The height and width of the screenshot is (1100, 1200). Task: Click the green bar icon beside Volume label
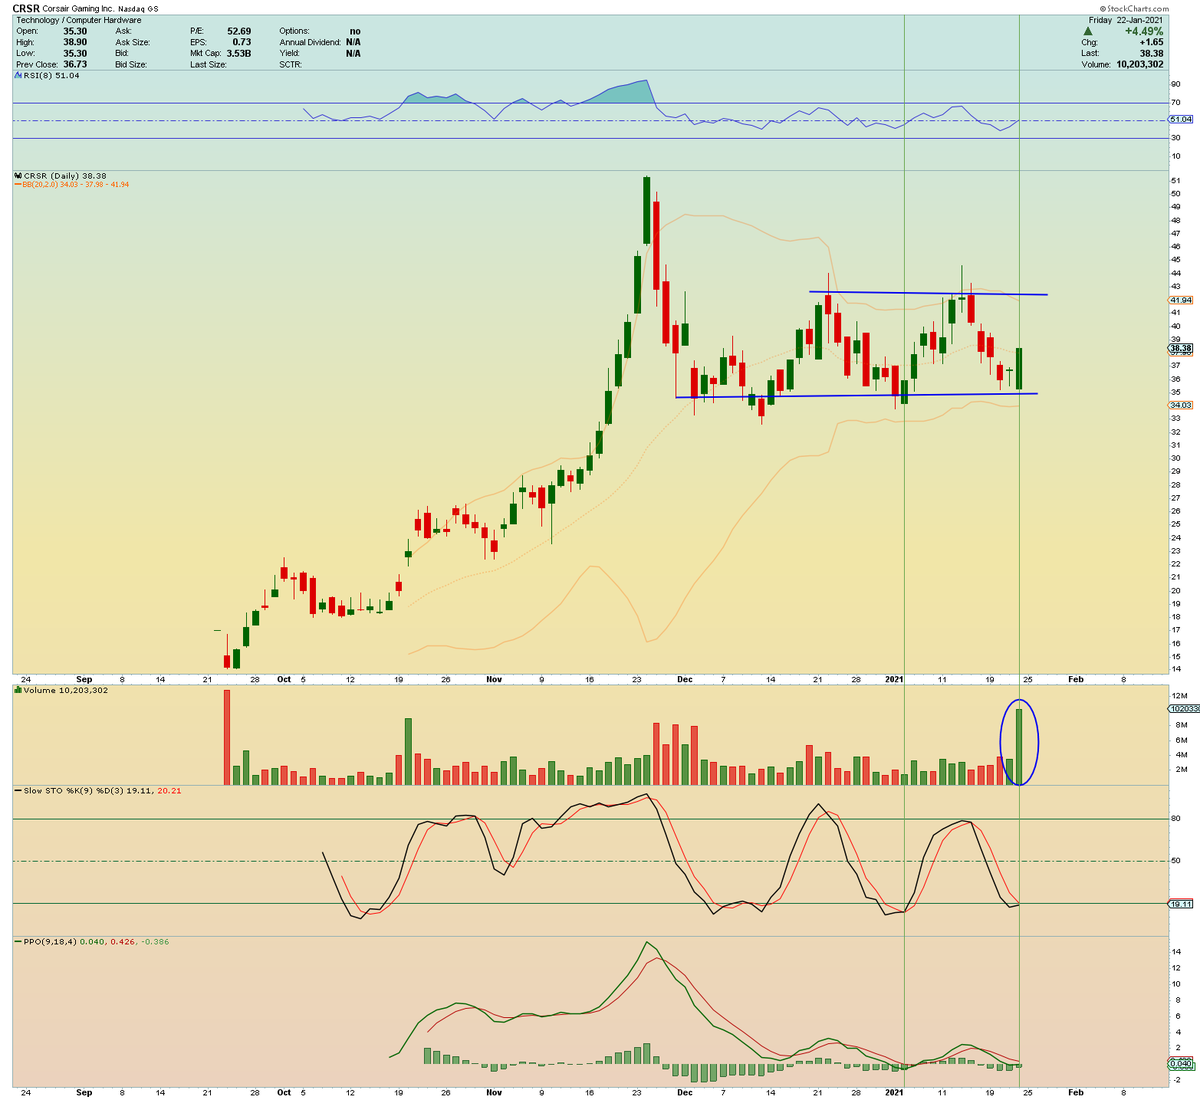[16, 691]
